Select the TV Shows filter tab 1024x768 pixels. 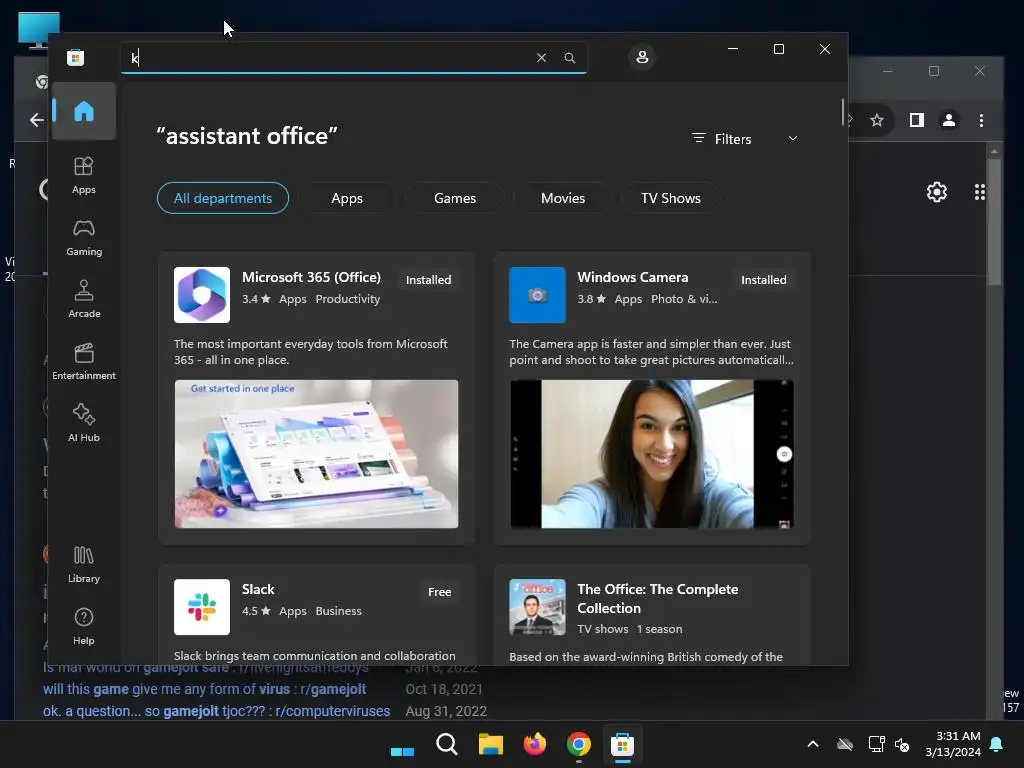tap(671, 198)
